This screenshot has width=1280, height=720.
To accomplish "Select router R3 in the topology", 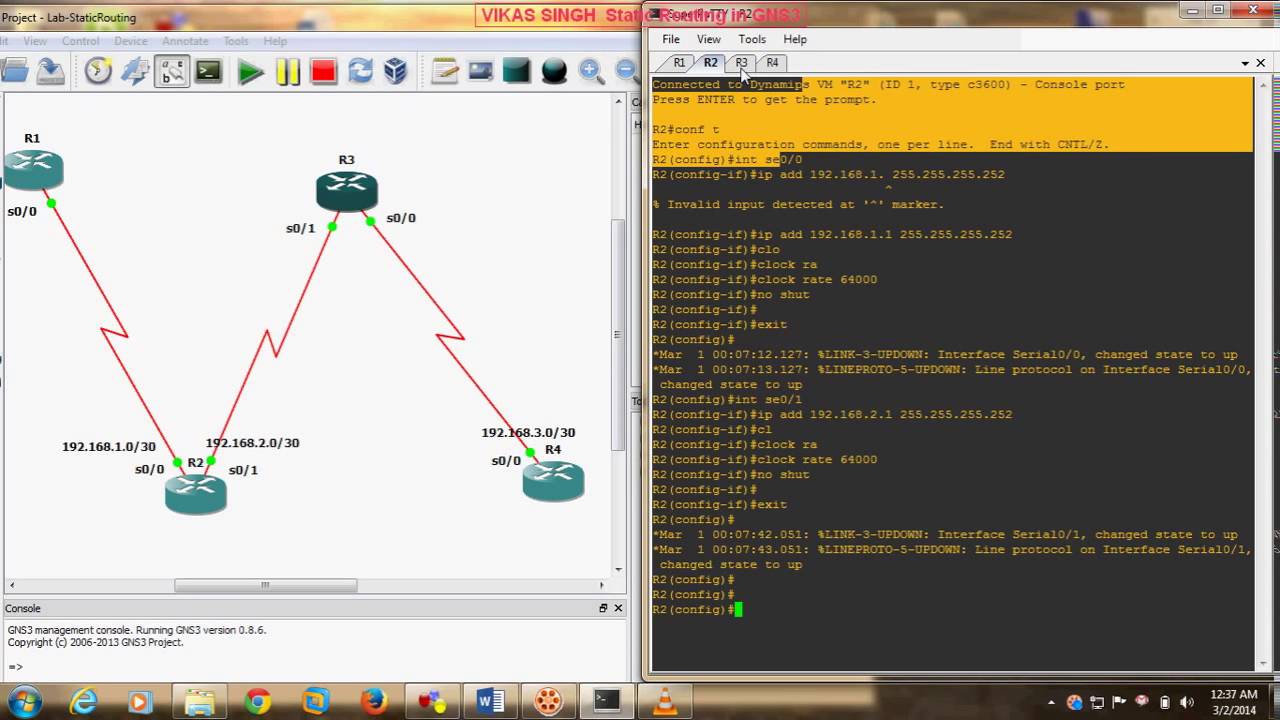I will (347, 191).
